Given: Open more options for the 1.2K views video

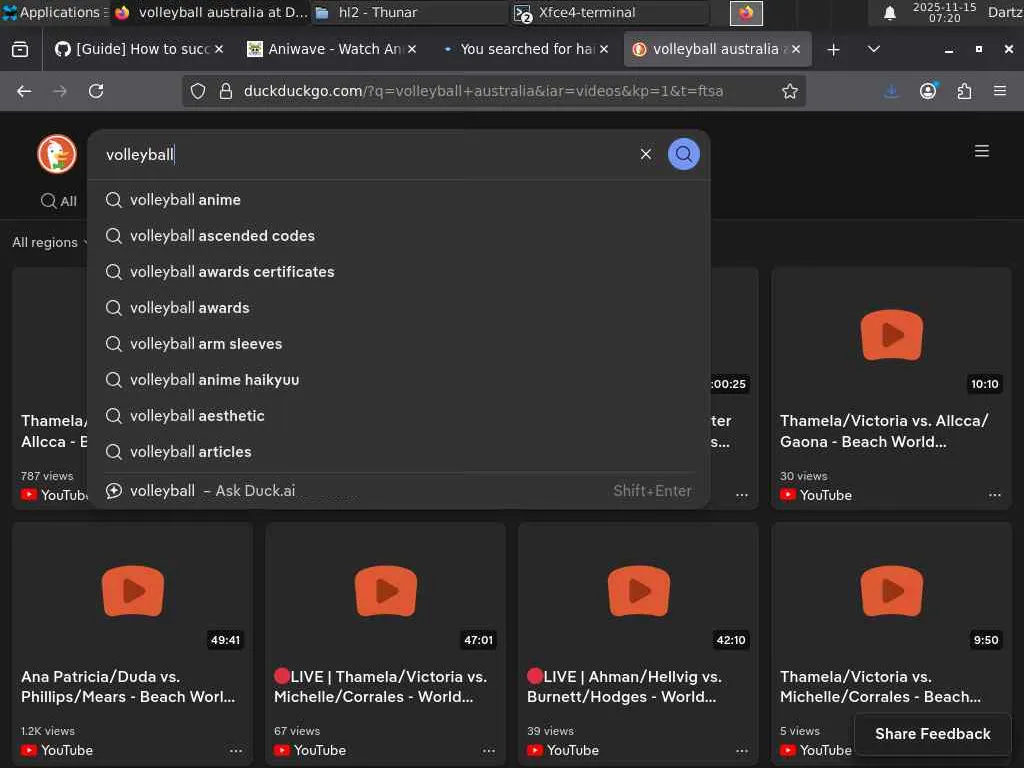Looking at the screenshot, I should pyautogui.click(x=236, y=751).
